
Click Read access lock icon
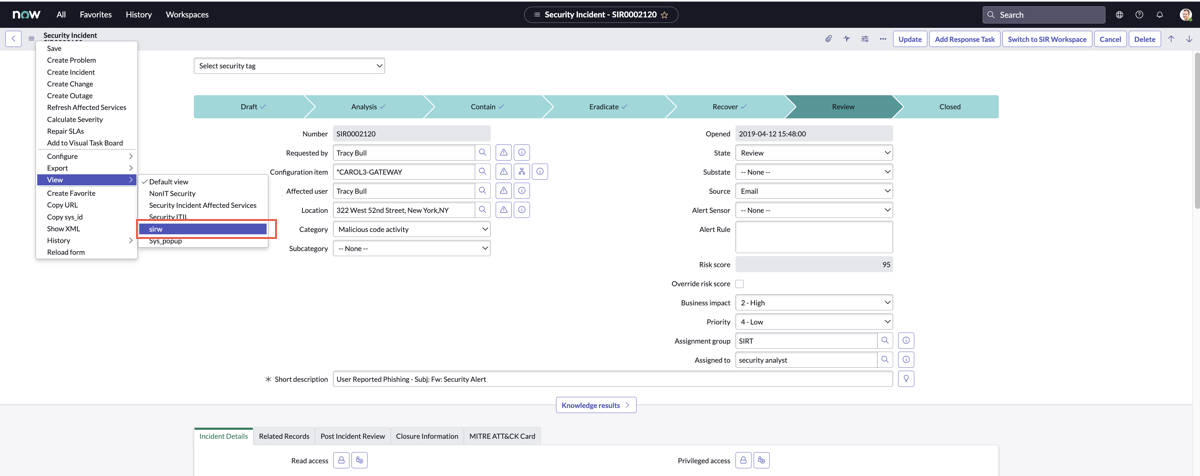tap(341, 460)
